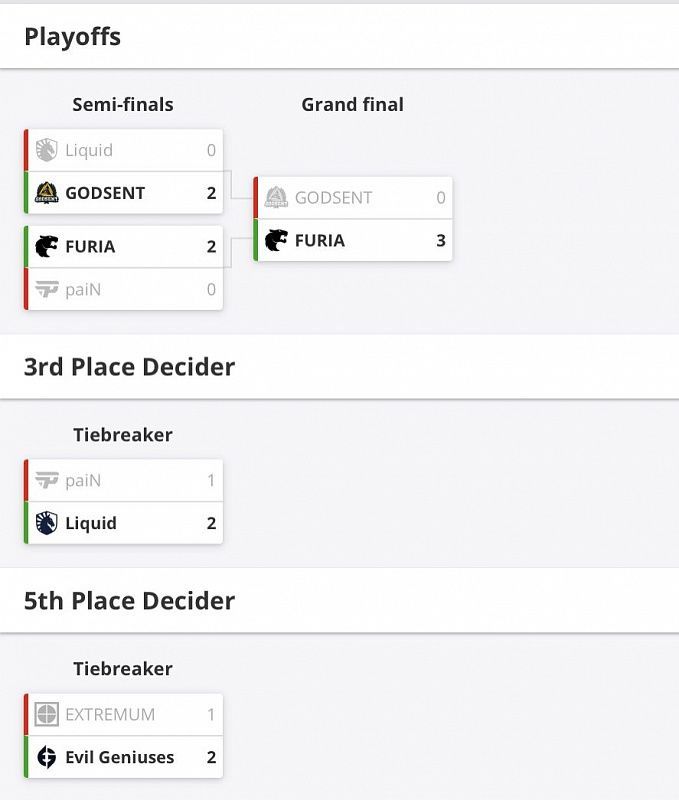Click the Evil Geniuses logo
679x800 pixels.
(46, 757)
